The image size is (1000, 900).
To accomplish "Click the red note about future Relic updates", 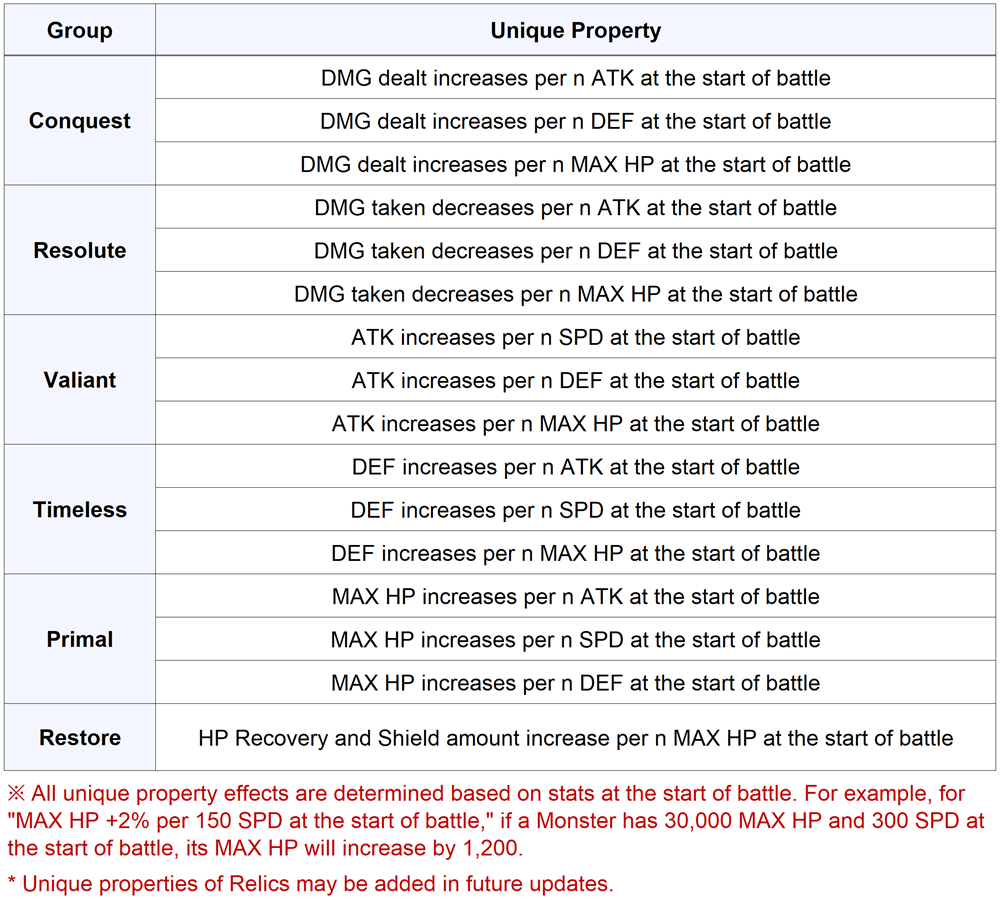I will [310, 883].
